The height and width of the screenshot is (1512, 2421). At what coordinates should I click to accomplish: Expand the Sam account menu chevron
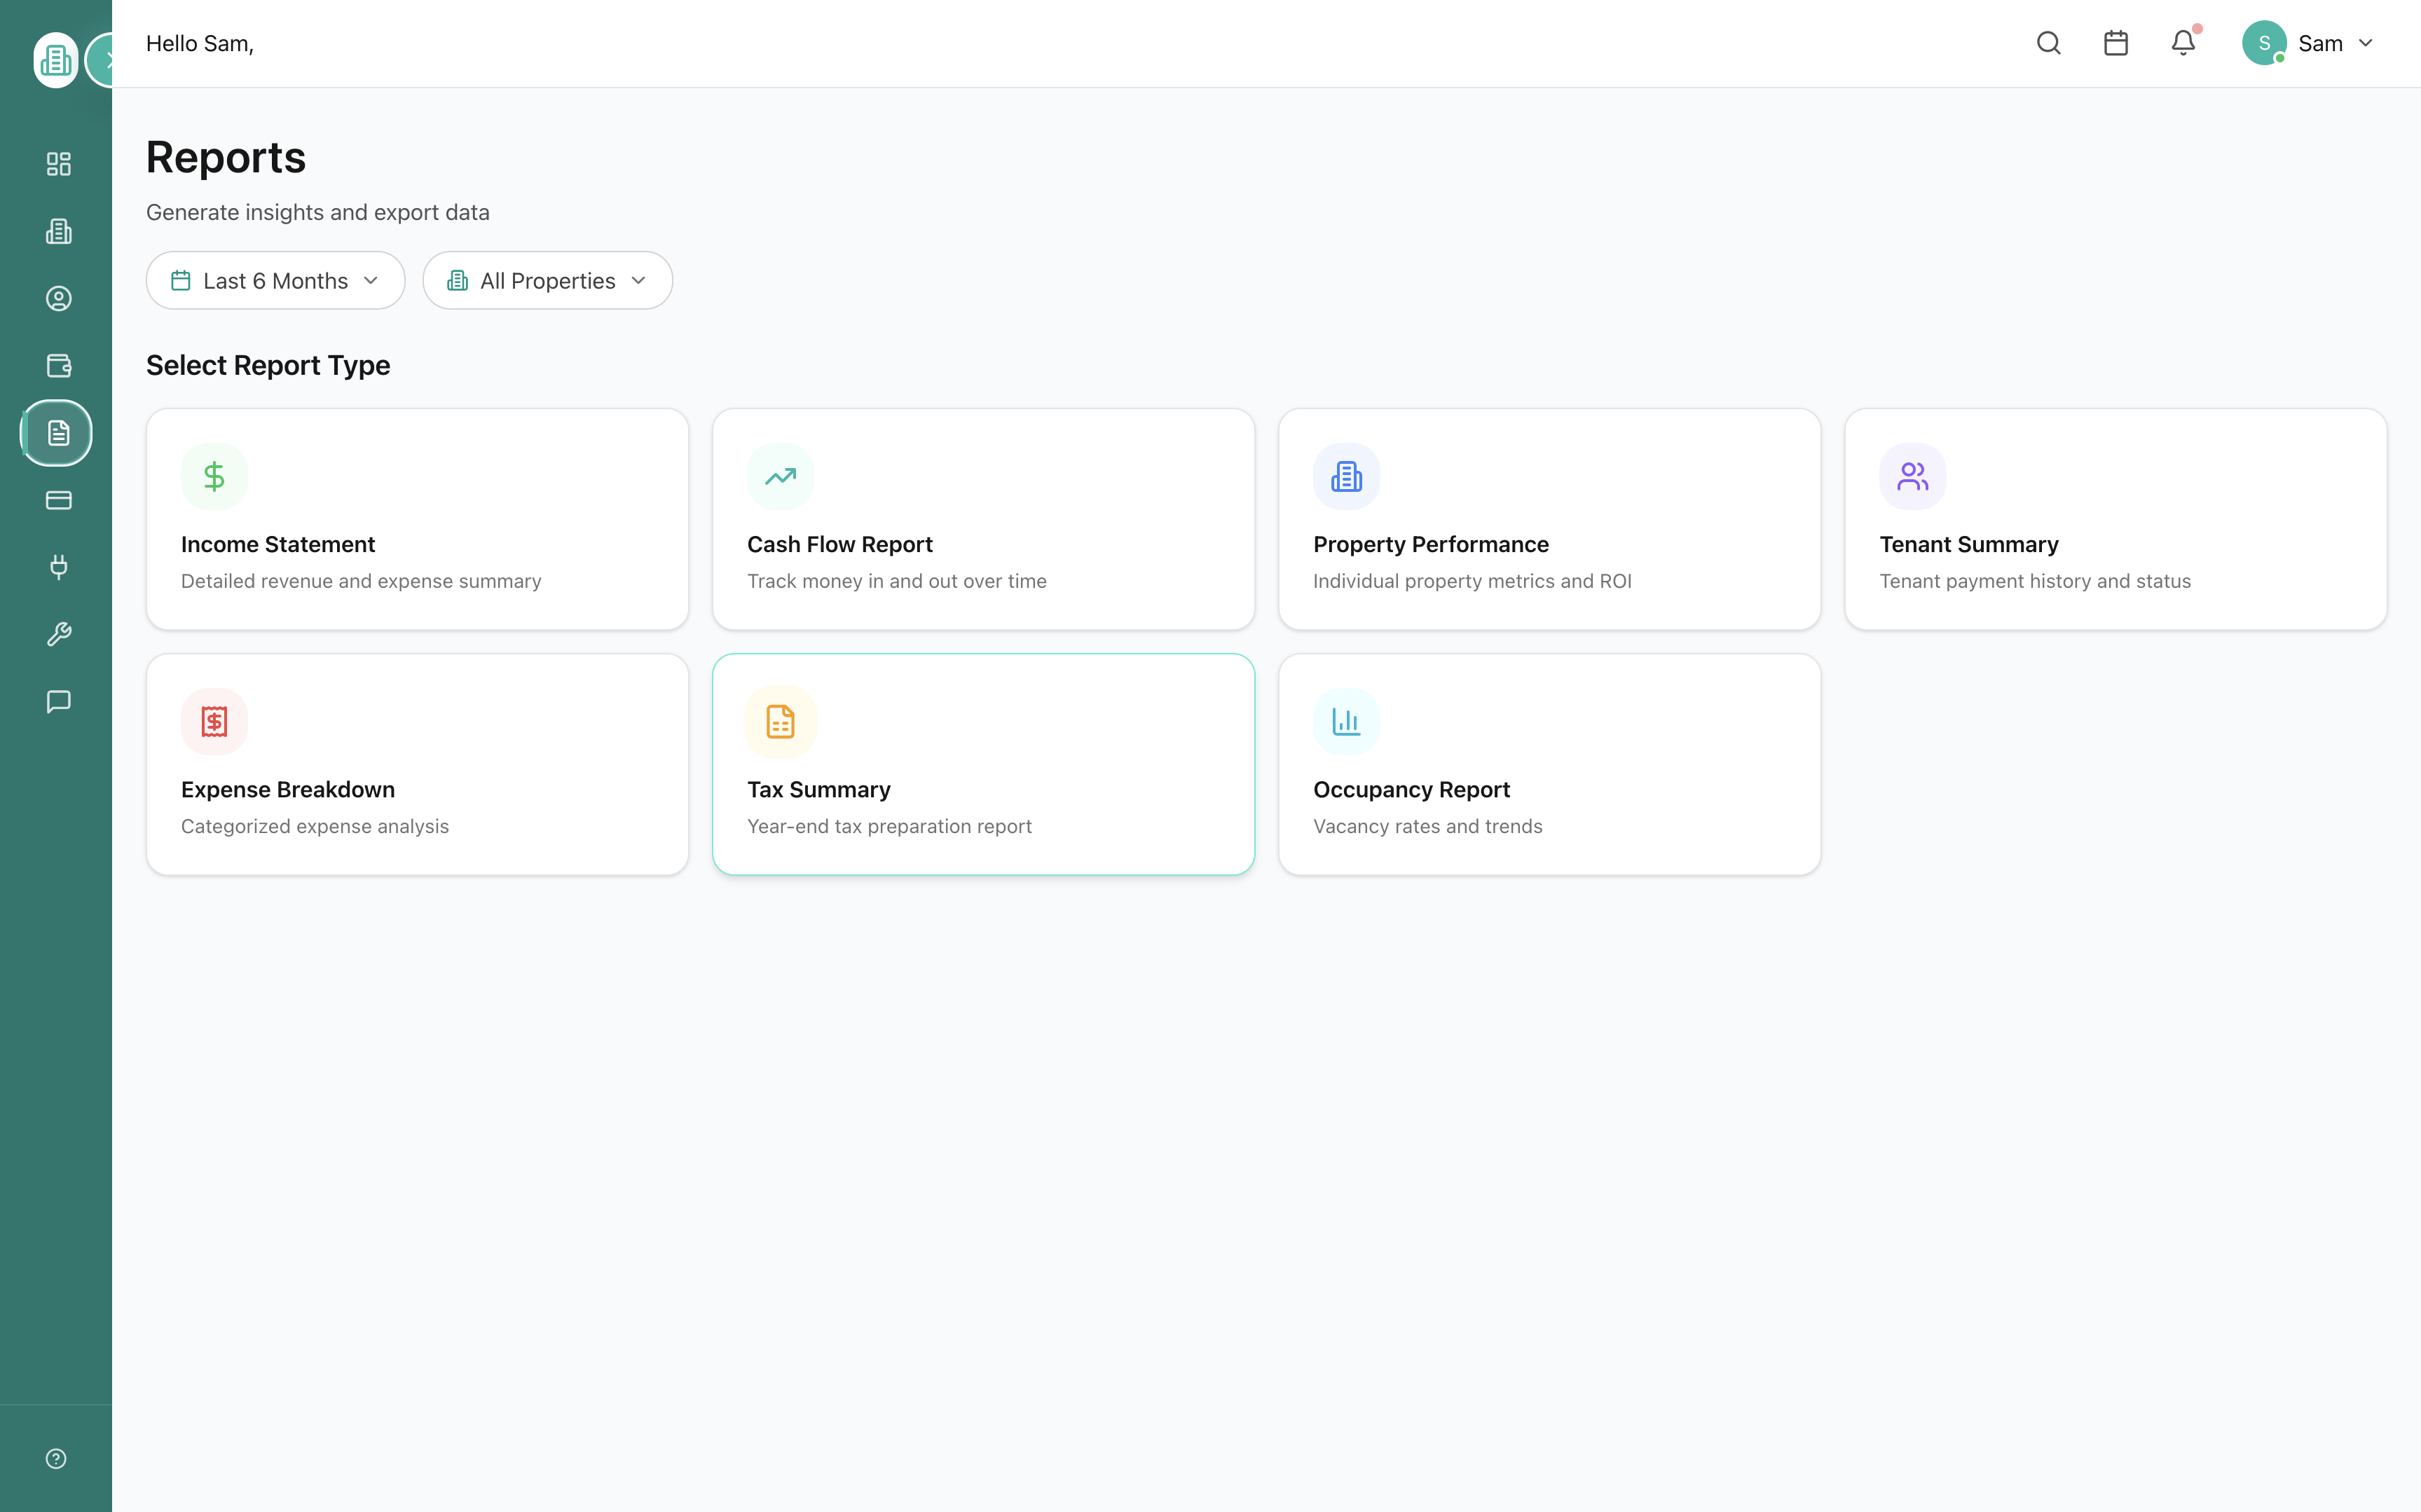pyautogui.click(x=2365, y=43)
